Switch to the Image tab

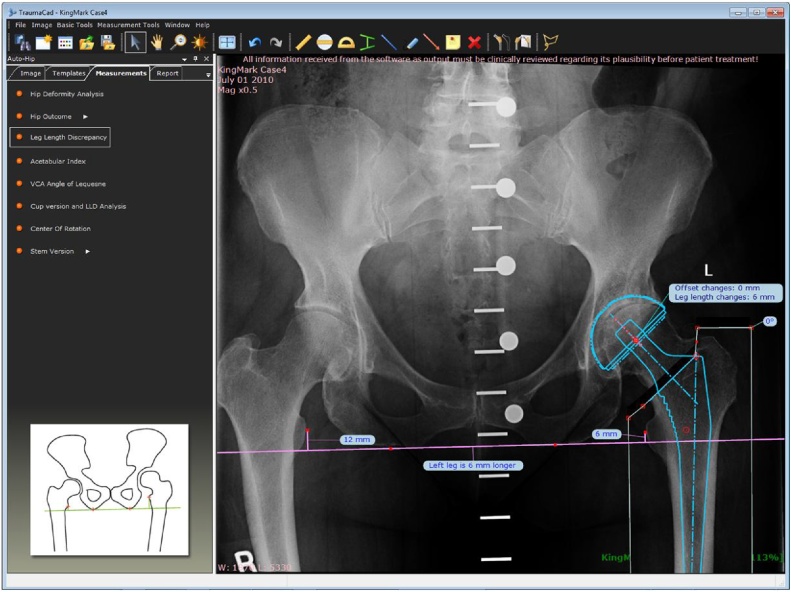pos(30,74)
